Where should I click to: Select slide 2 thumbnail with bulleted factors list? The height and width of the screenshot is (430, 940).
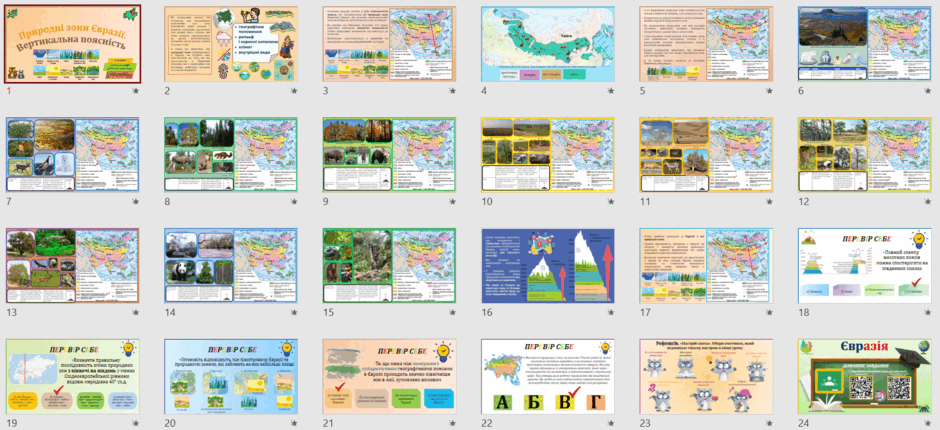(231, 44)
